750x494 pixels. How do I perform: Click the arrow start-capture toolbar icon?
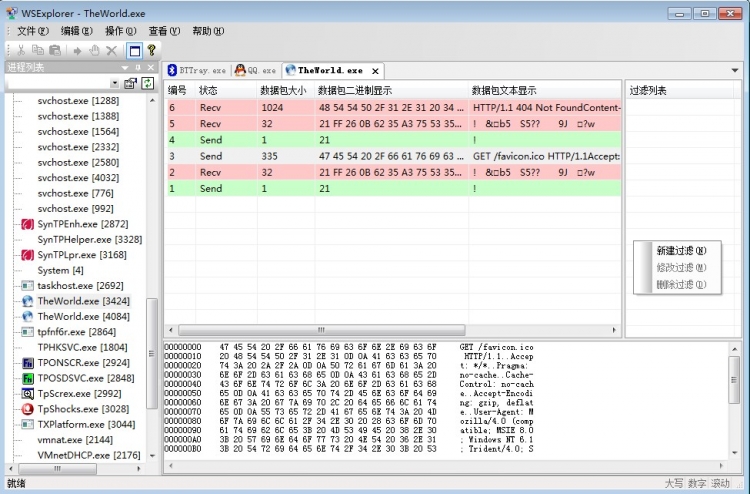click(77, 51)
